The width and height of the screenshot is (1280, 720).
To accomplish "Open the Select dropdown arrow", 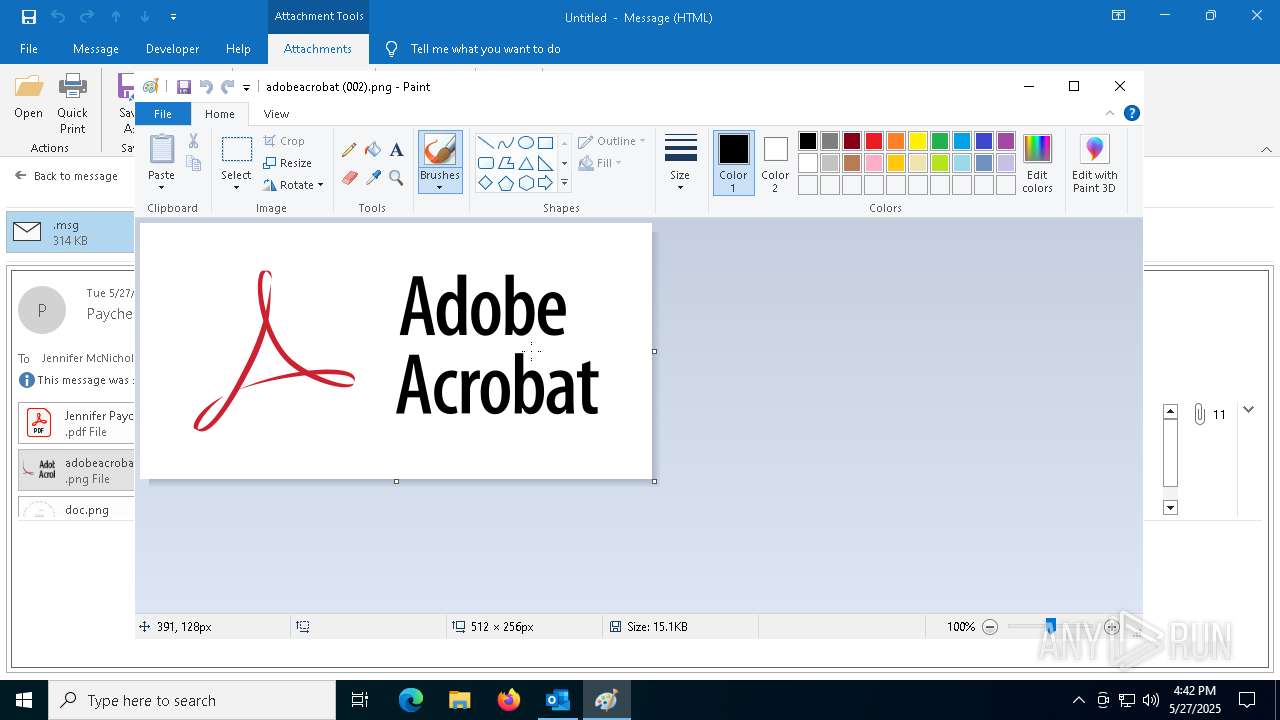I will pyautogui.click(x=236, y=188).
